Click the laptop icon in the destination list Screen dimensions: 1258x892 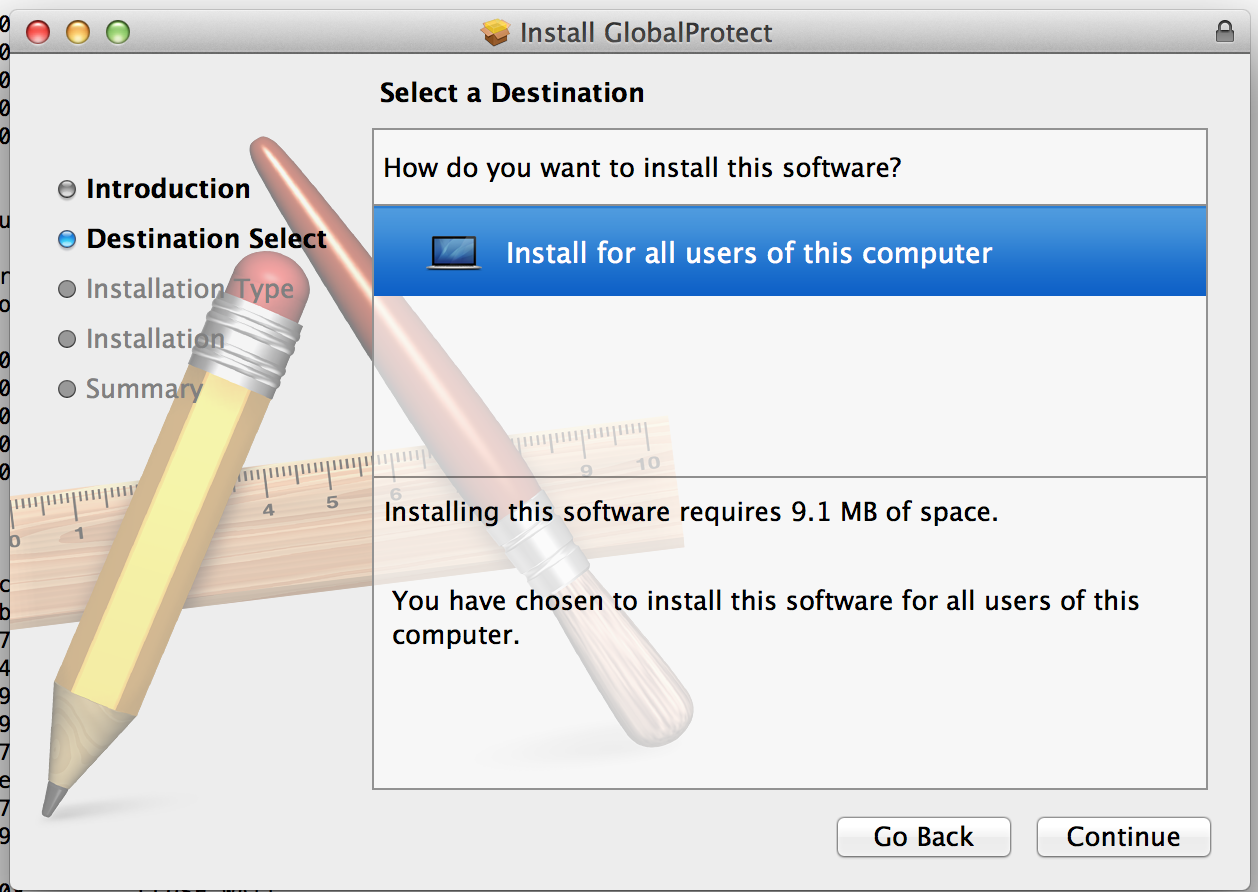point(454,253)
